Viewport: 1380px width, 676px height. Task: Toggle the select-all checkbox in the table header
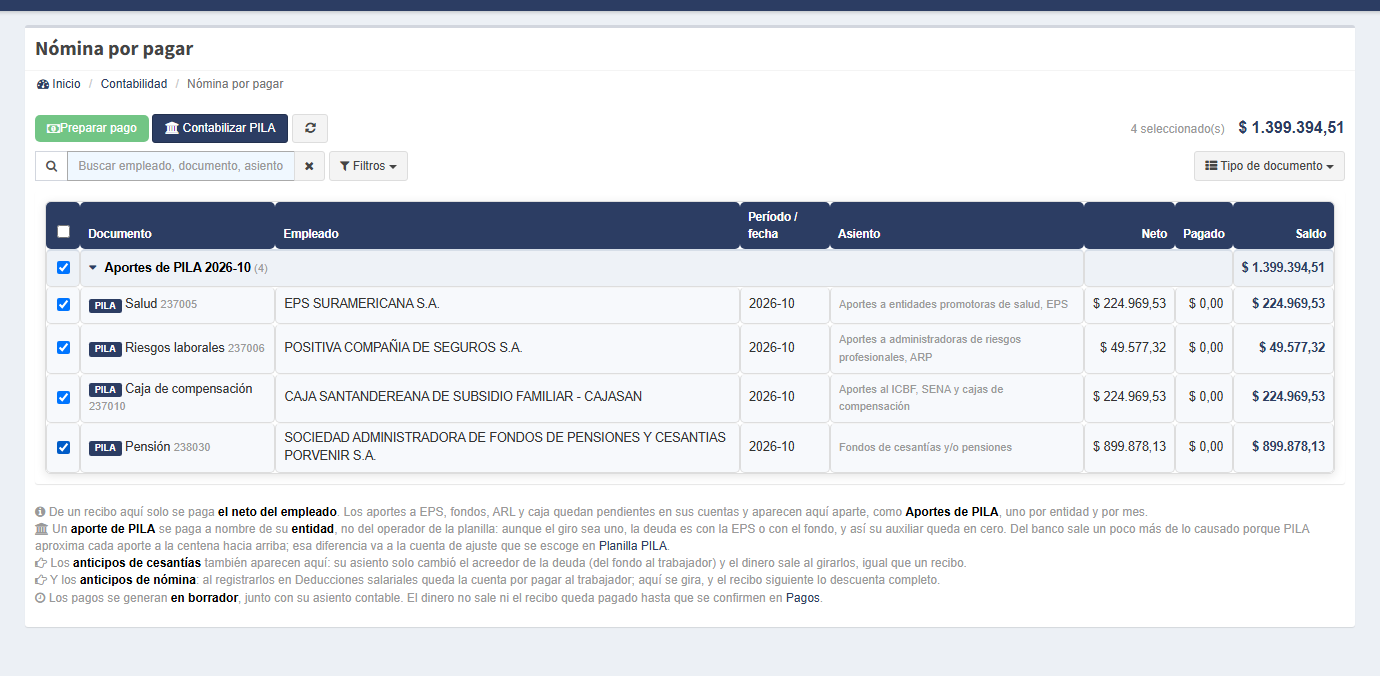[x=64, y=232]
